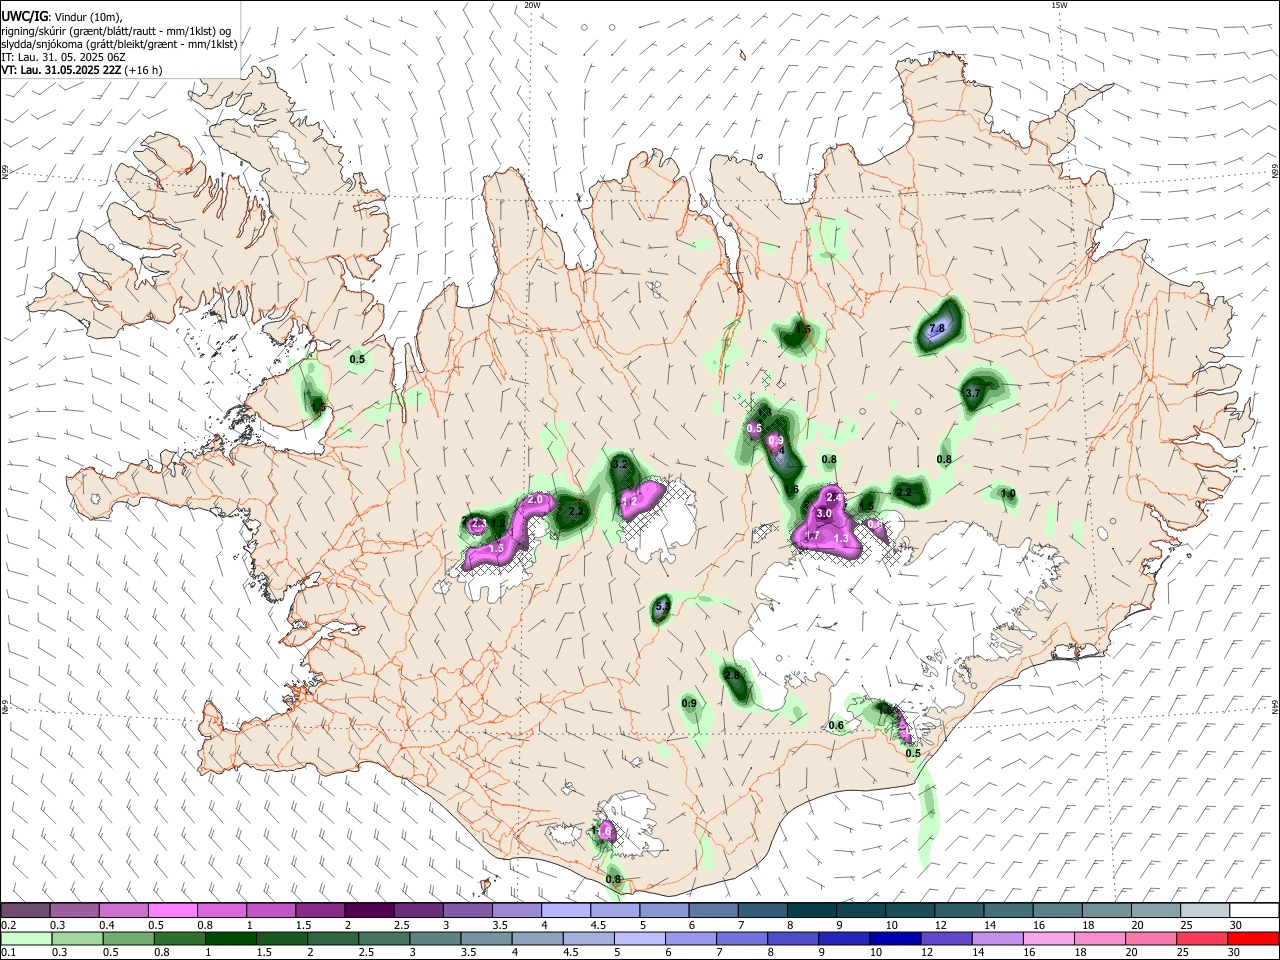This screenshot has height=960, width=1280.
Task: Select the 'IT: Lau. 31. 05. 2025 06Z' line
Action: [x=63, y=57]
